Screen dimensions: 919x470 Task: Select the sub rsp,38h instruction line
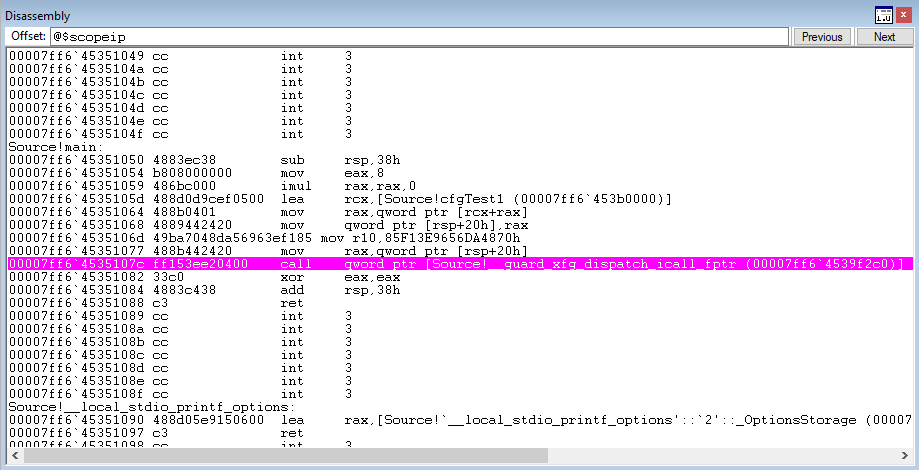point(206,160)
